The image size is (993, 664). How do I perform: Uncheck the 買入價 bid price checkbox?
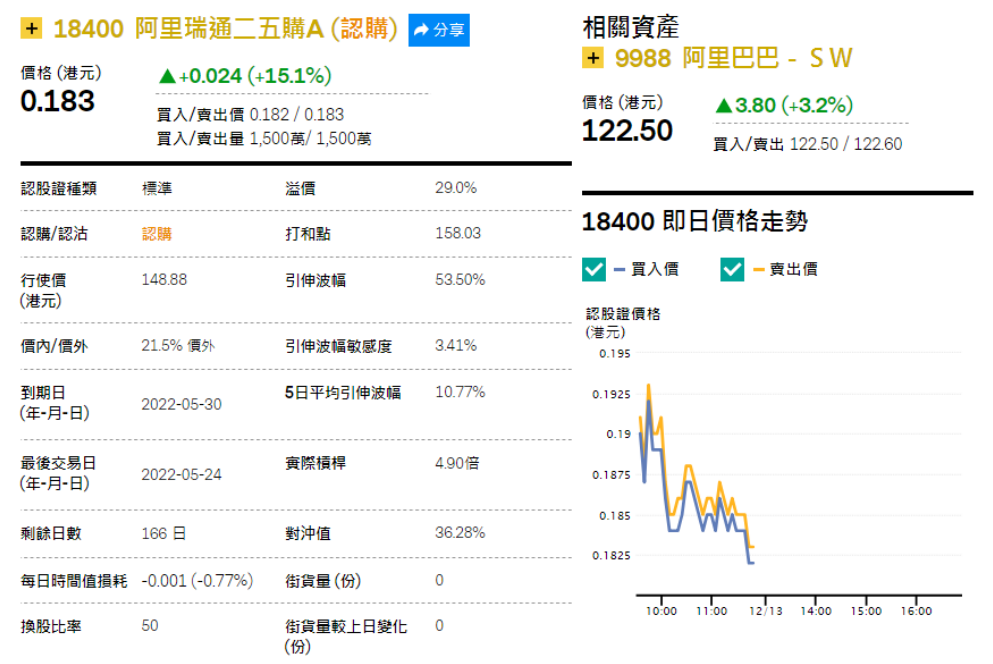click(593, 269)
